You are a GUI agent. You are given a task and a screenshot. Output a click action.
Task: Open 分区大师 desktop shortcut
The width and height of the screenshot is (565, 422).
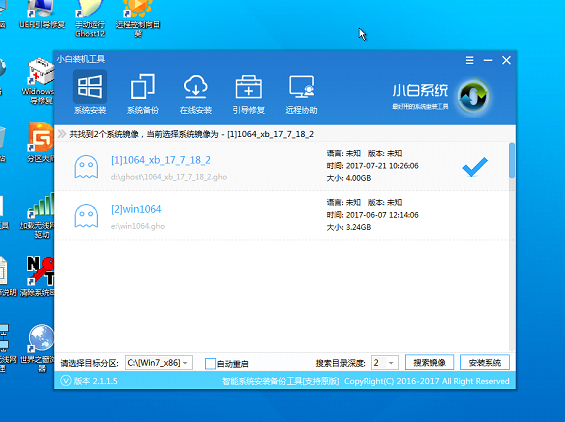point(40,142)
